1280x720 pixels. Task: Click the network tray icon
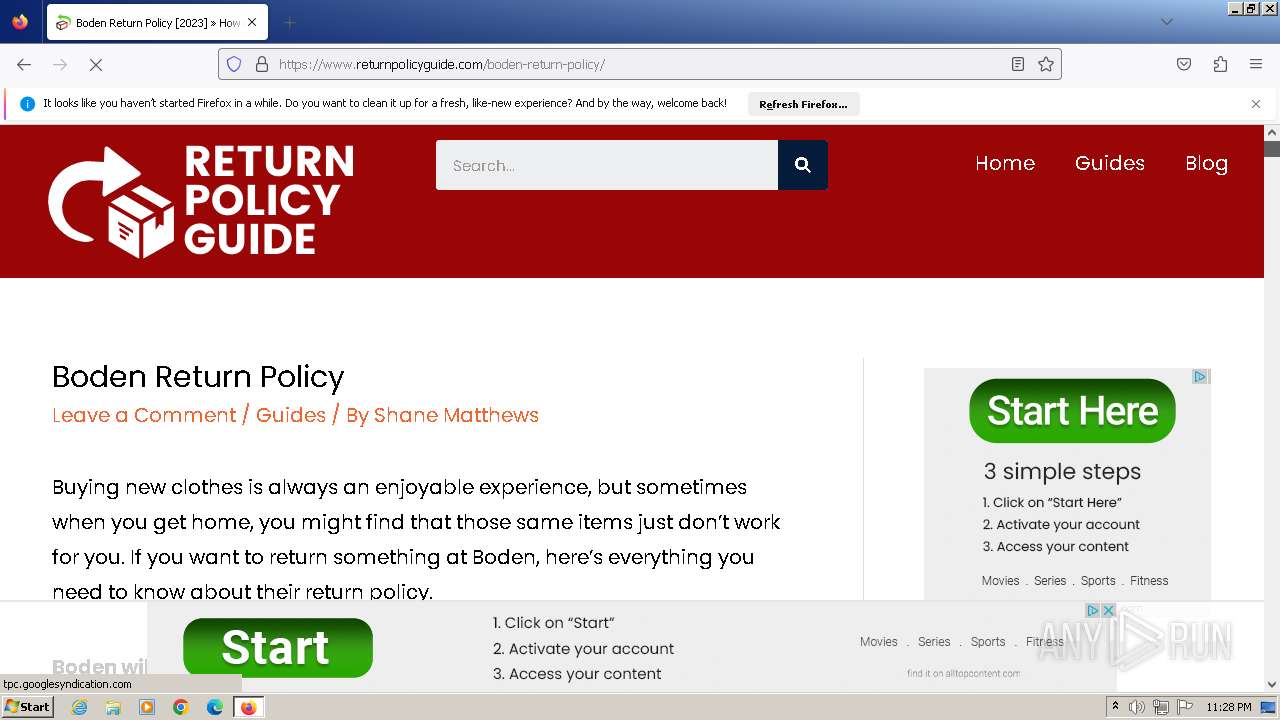[1161, 707]
